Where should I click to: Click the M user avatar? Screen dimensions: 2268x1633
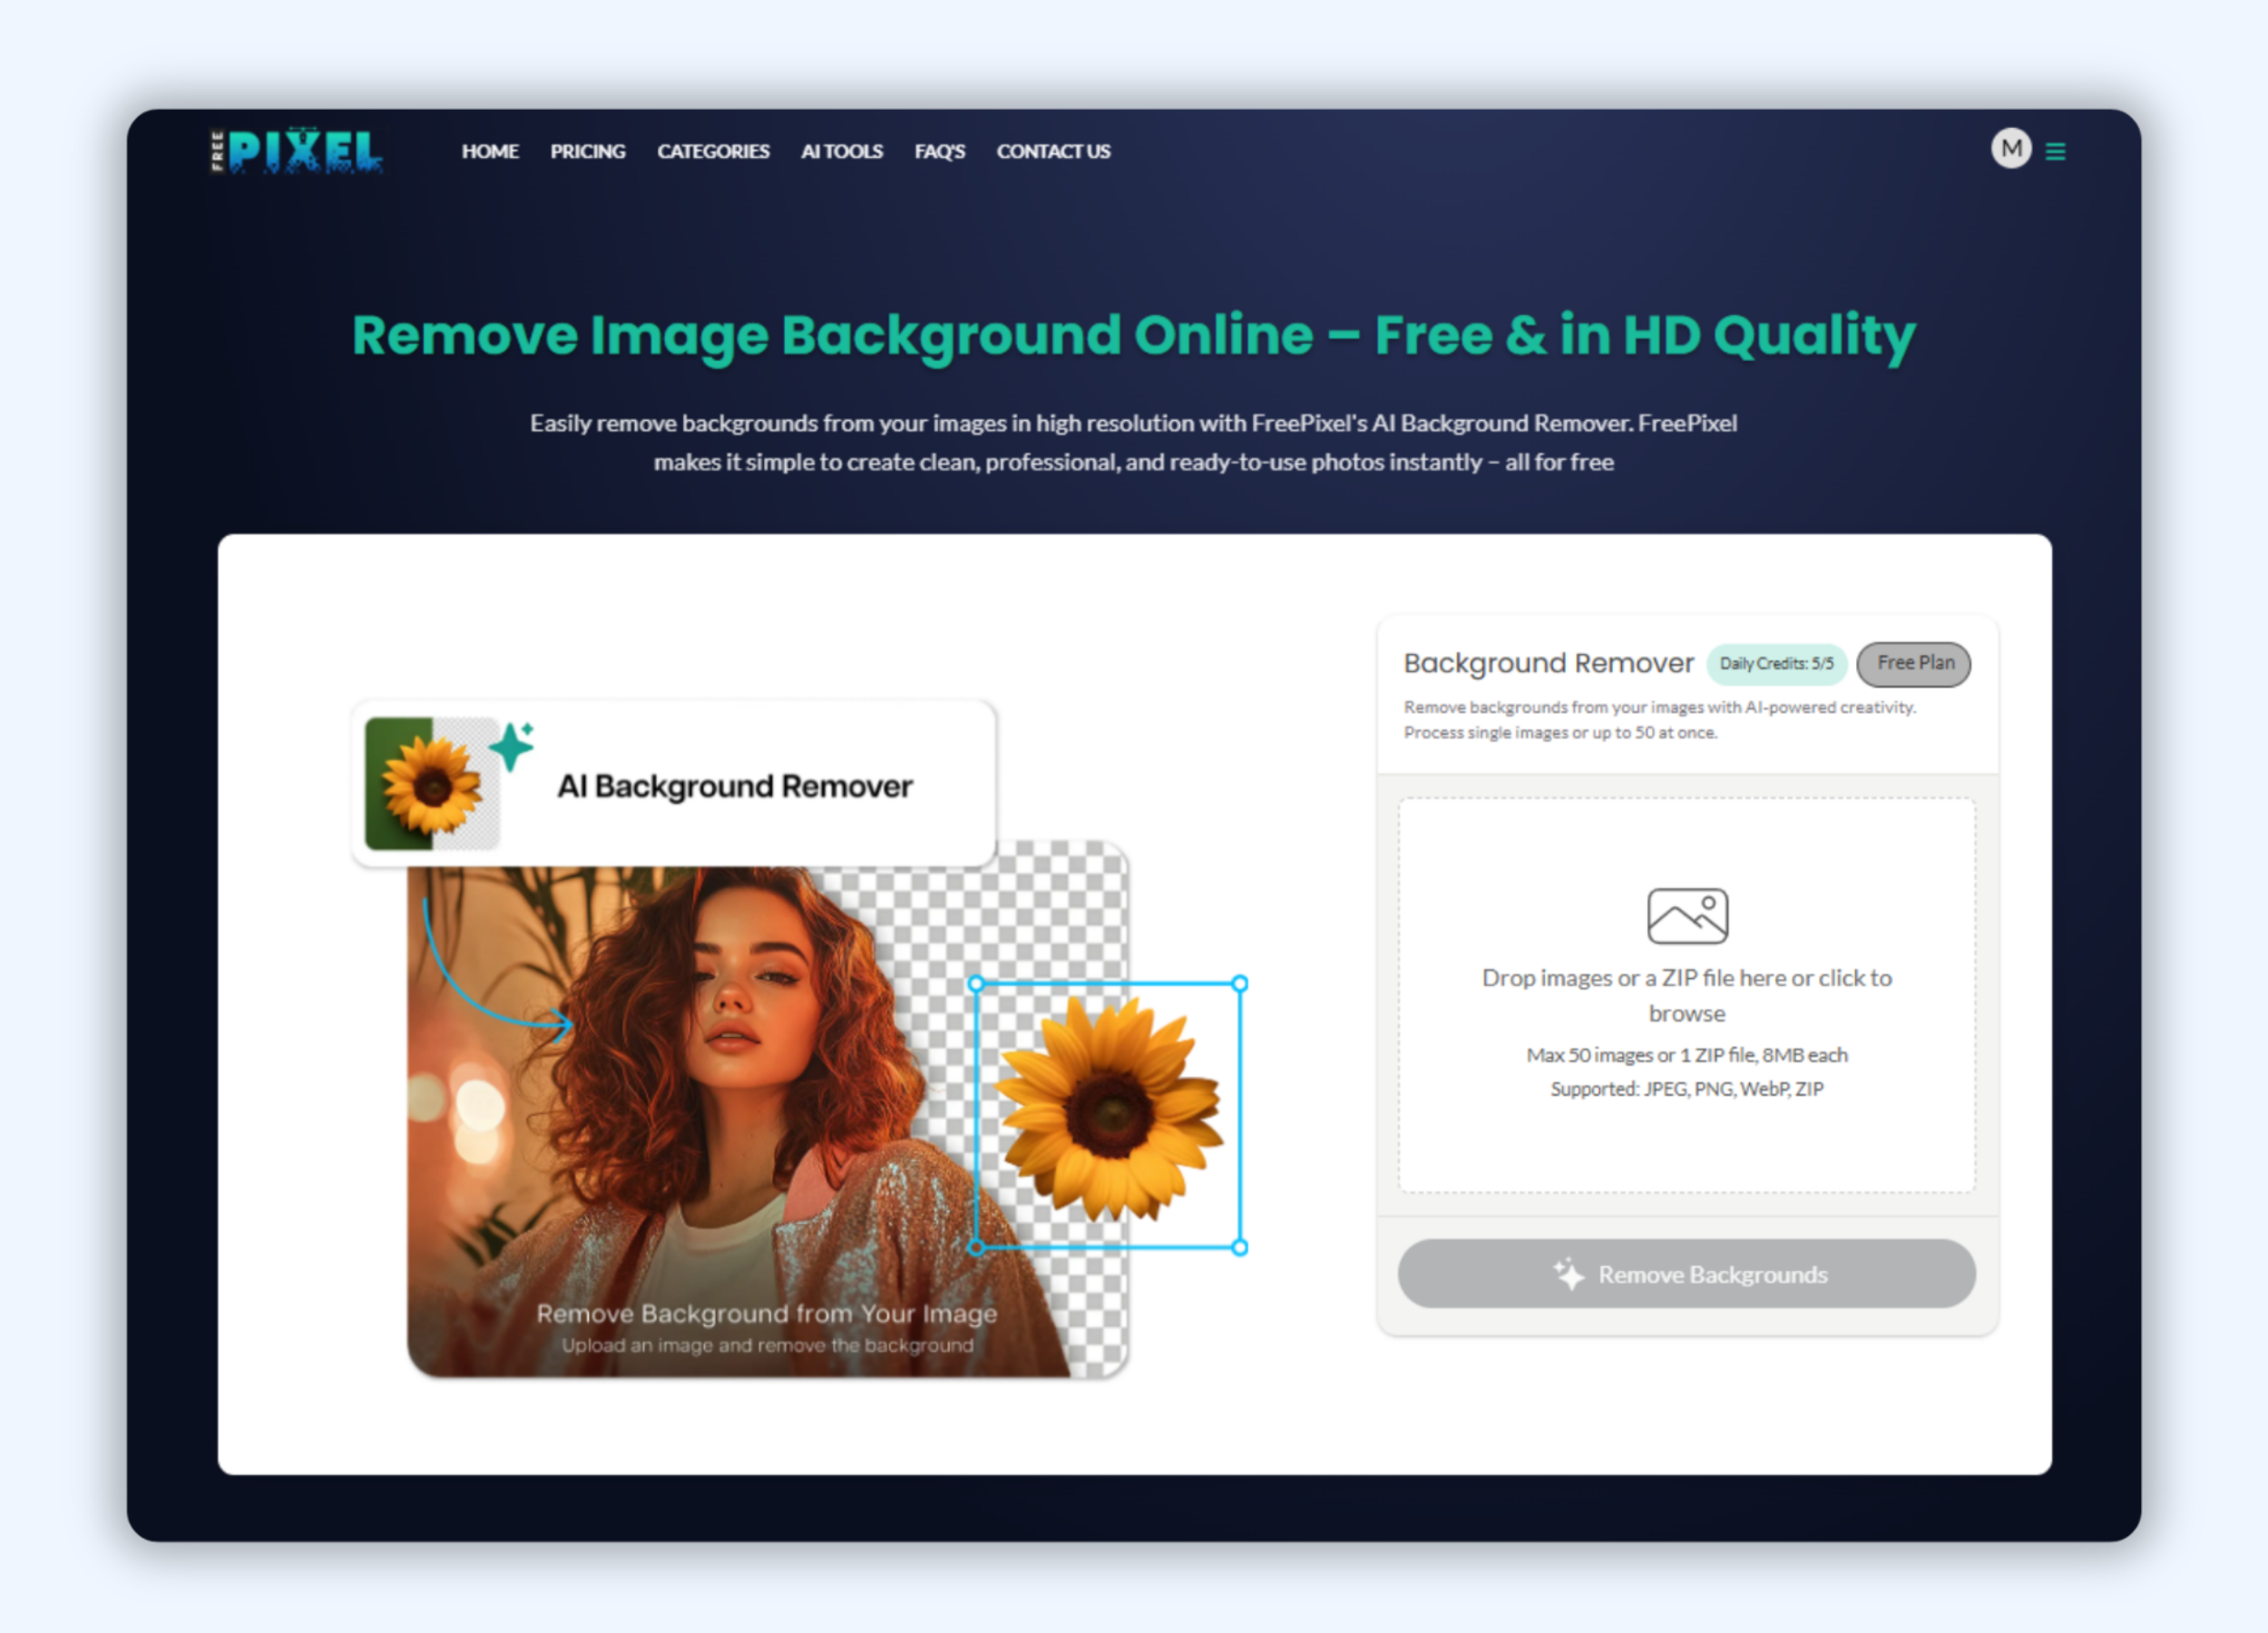(2010, 149)
